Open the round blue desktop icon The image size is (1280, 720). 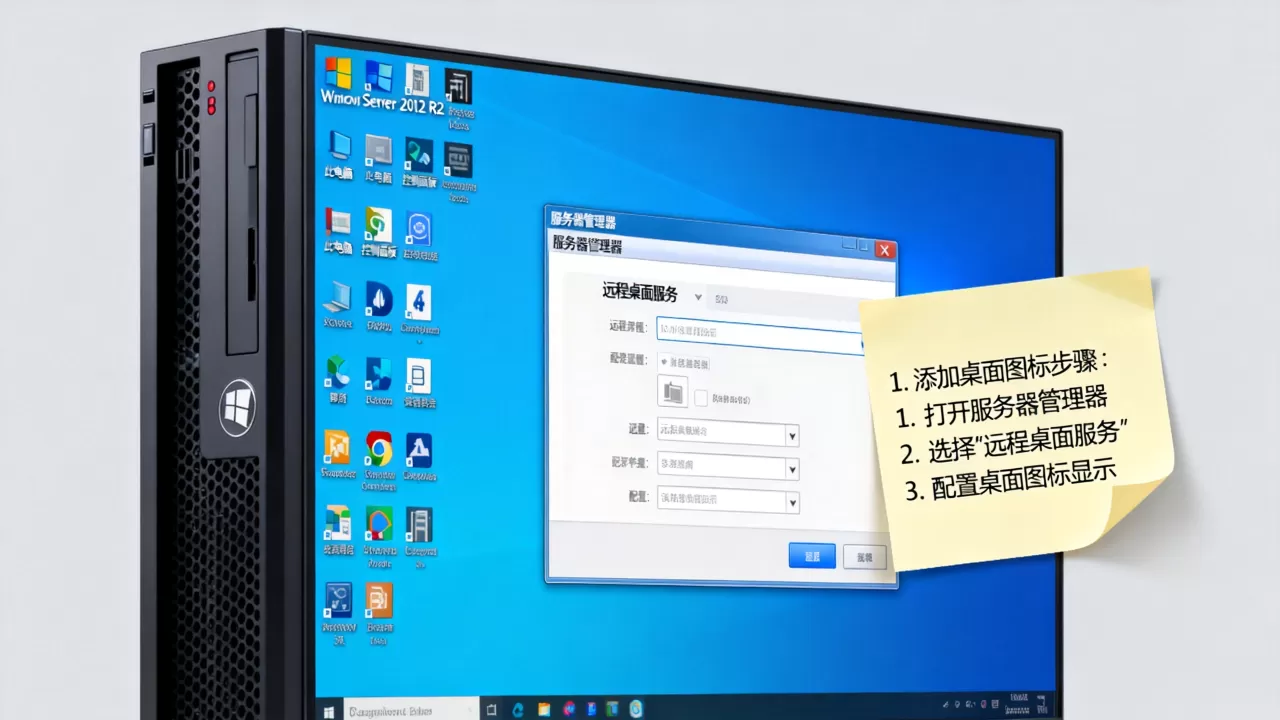pos(419,229)
